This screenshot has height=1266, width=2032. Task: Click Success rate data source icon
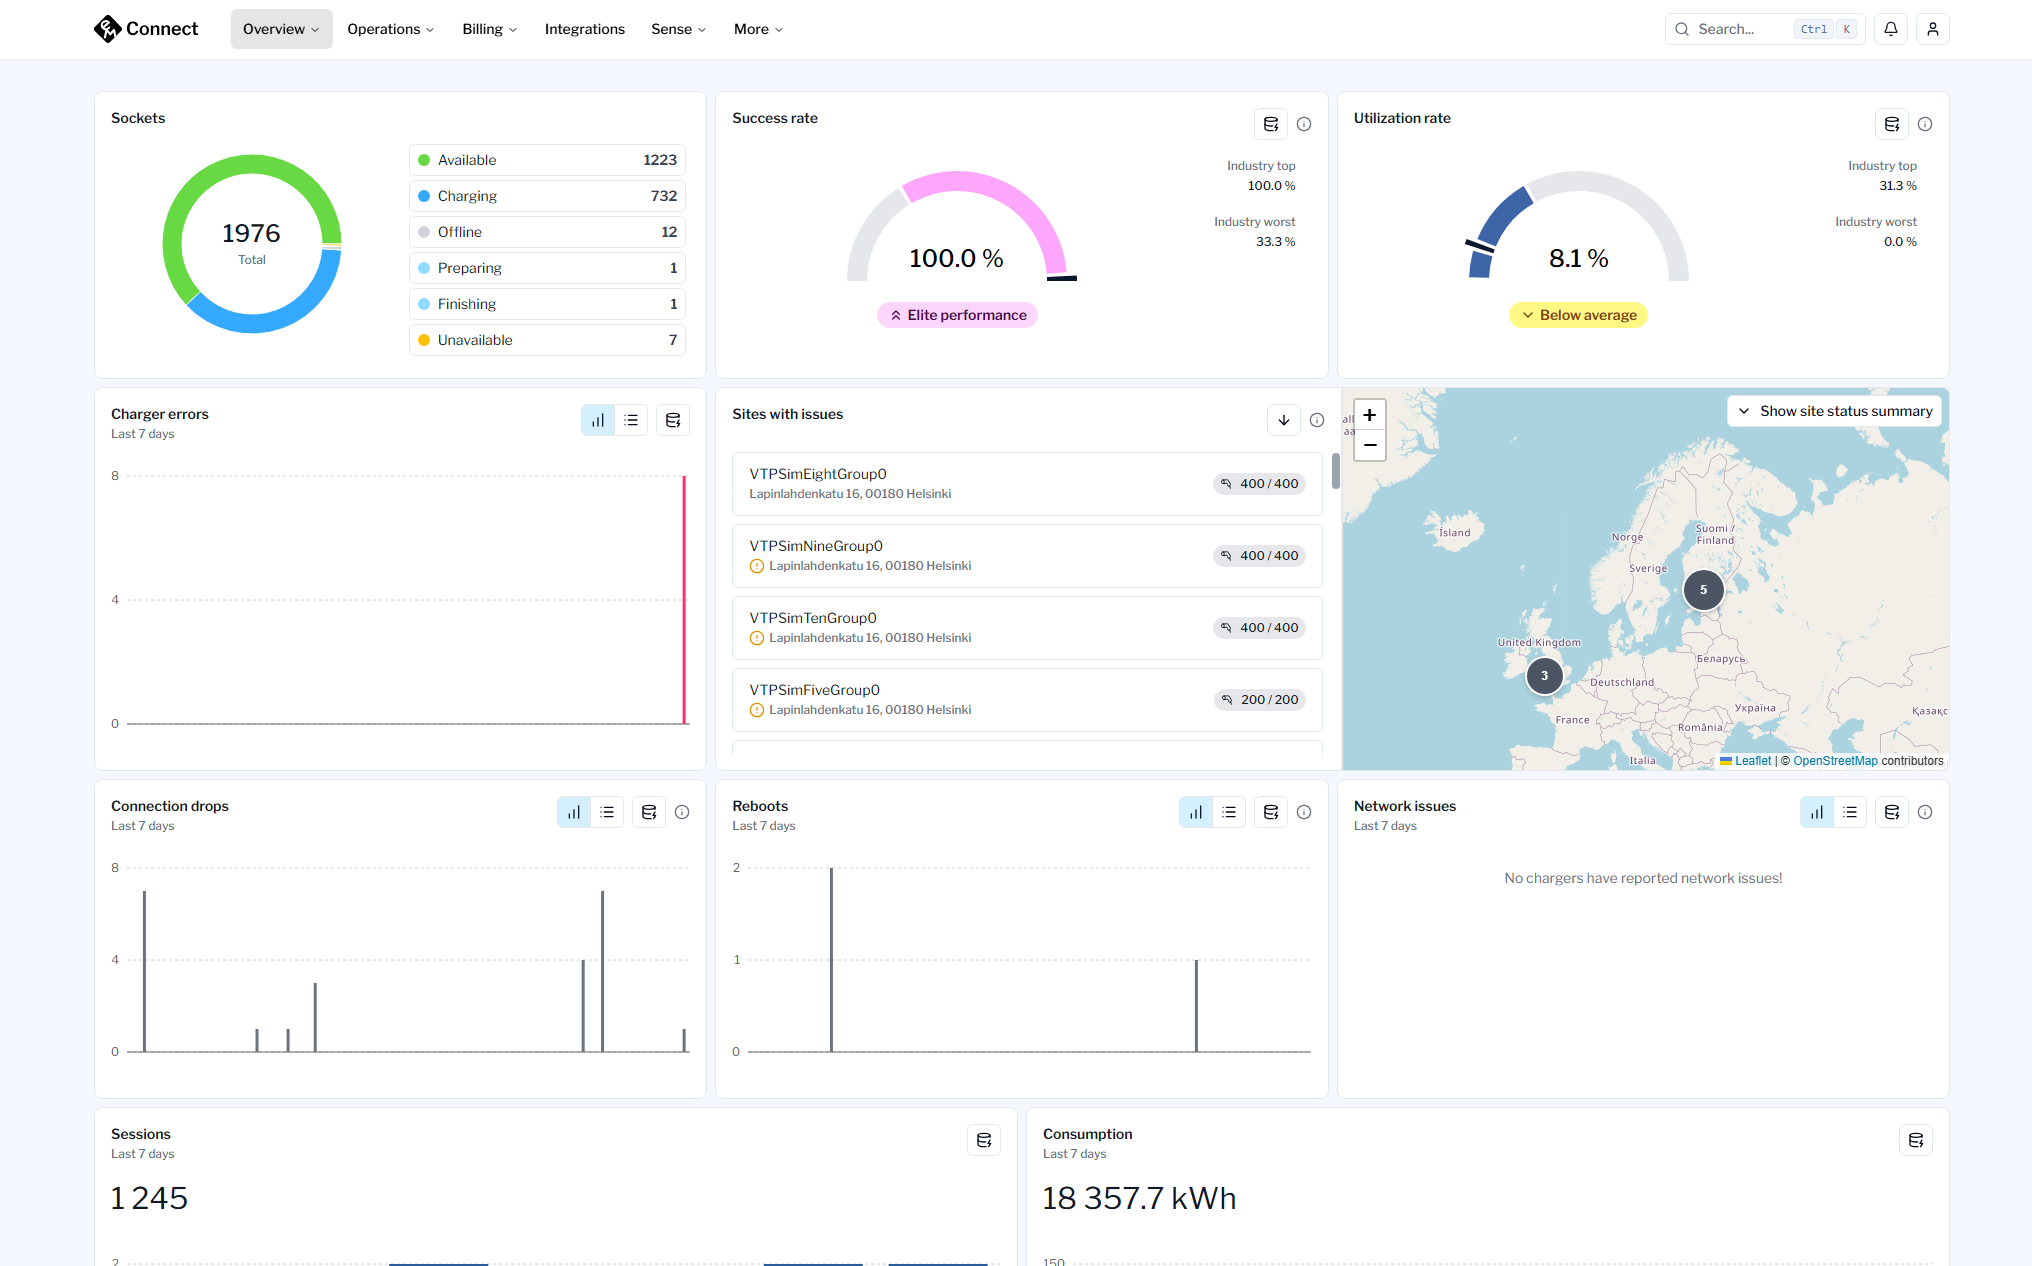point(1270,124)
